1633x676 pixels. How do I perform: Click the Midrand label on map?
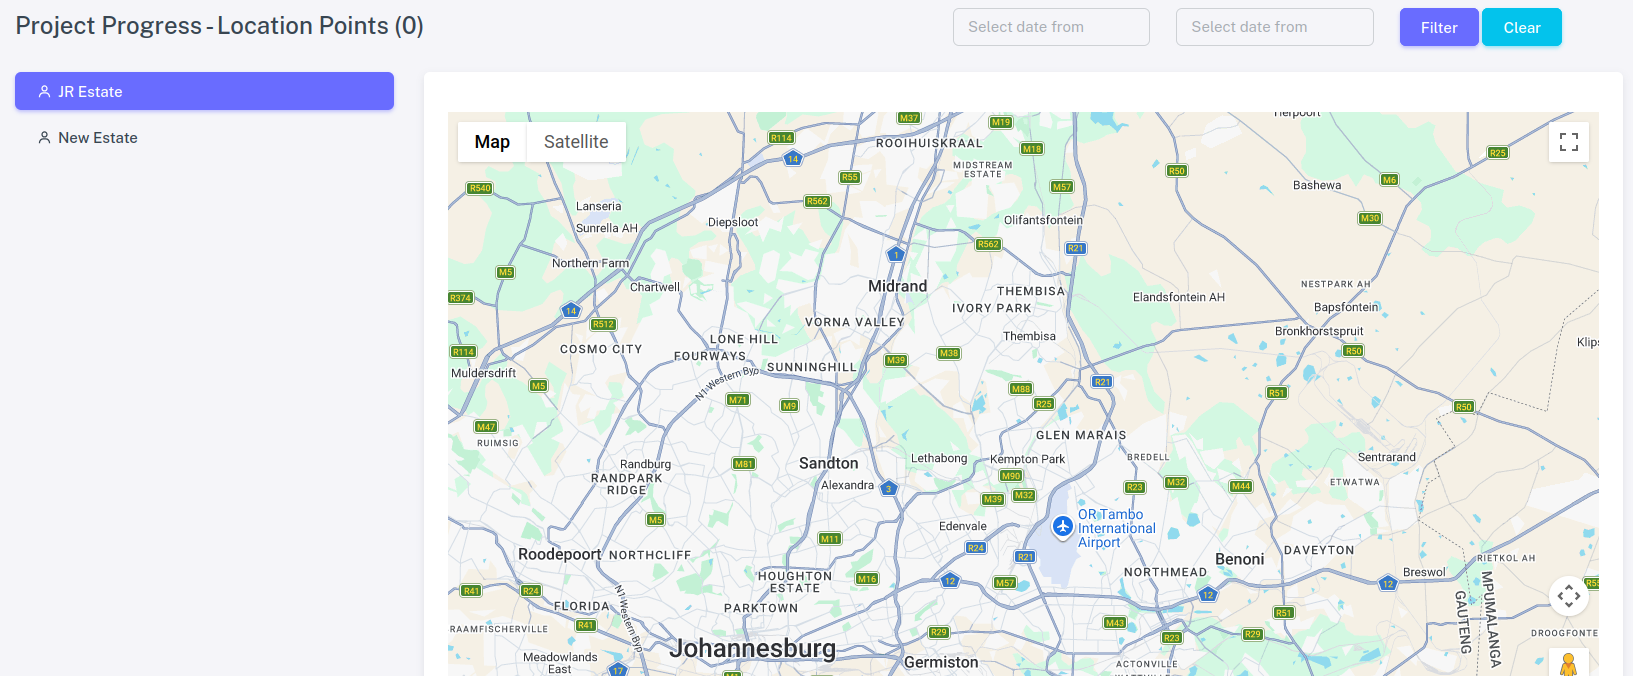[x=897, y=286]
